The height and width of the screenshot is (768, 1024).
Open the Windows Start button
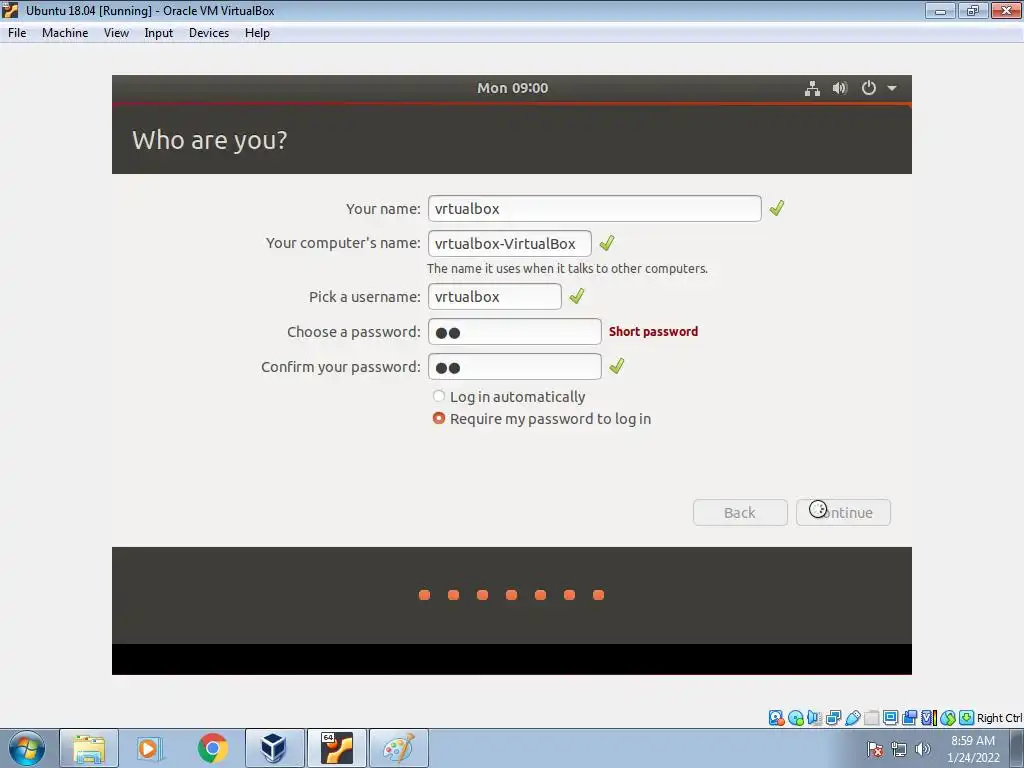pyautogui.click(x=27, y=748)
